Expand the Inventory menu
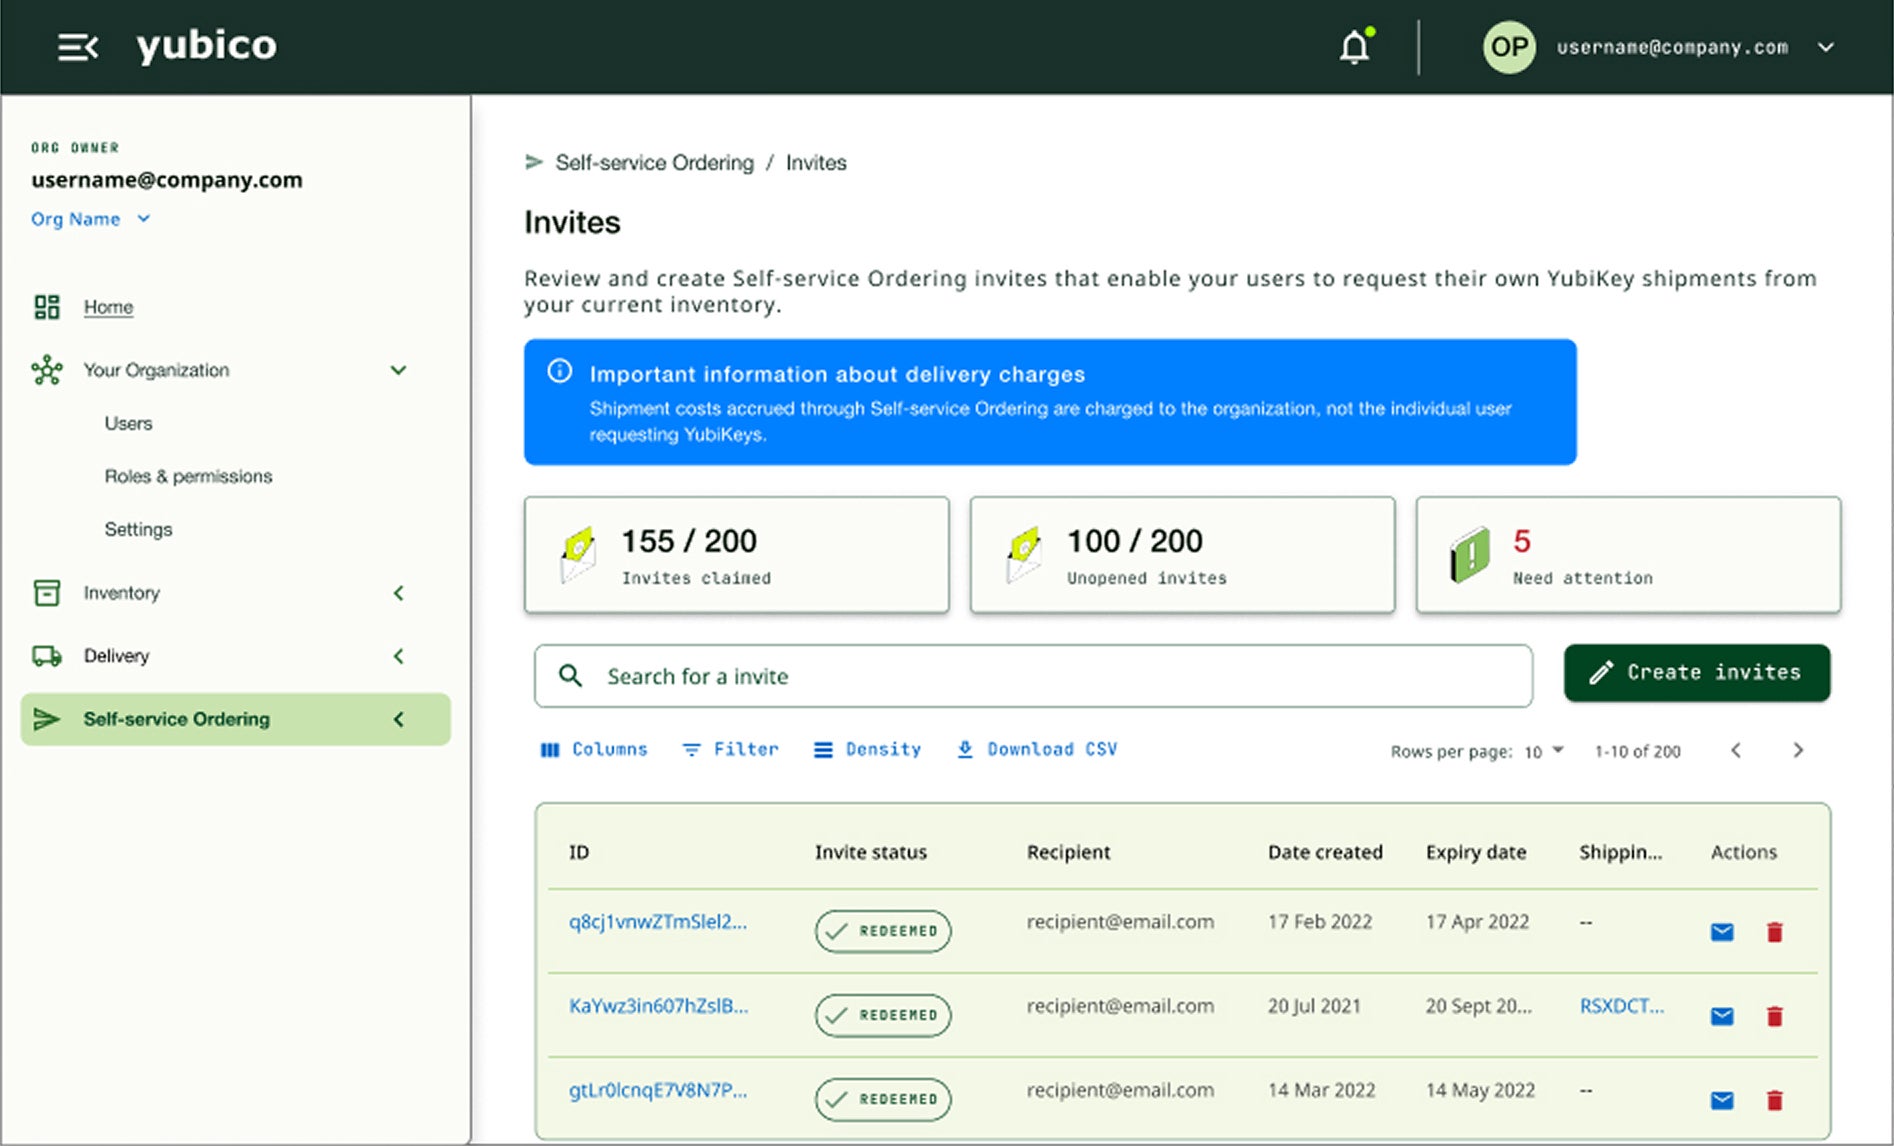The image size is (1894, 1146). [x=398, y=593]
